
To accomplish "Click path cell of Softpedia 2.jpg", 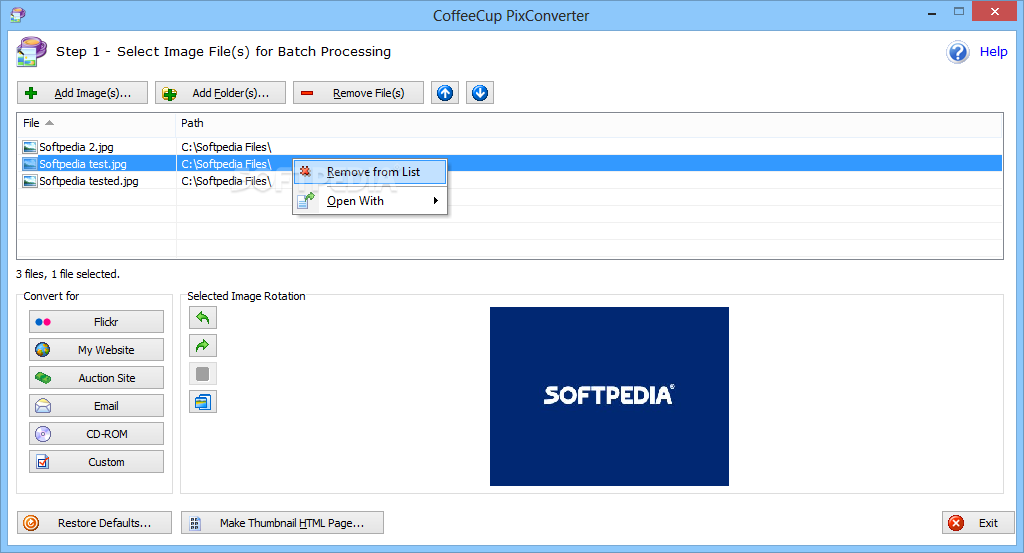I will [x=226, y=147].
